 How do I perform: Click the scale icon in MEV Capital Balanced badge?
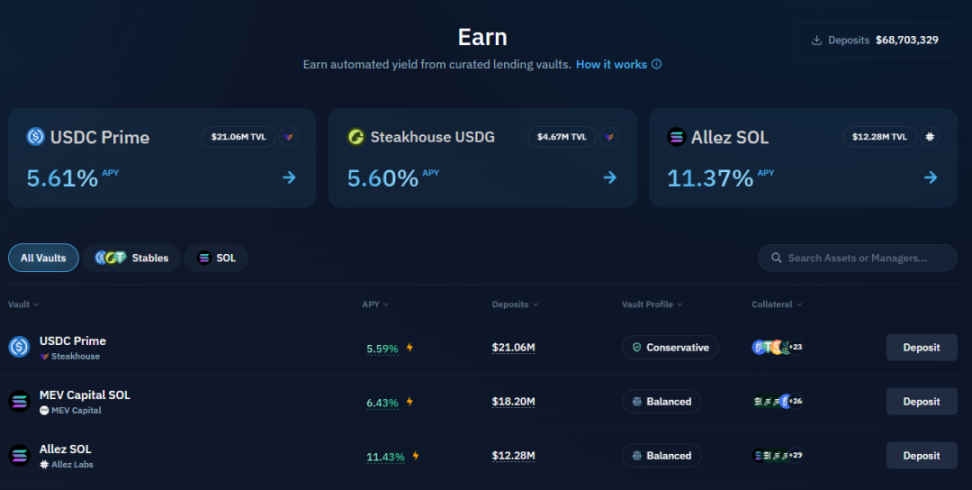(x=637, y=401)
